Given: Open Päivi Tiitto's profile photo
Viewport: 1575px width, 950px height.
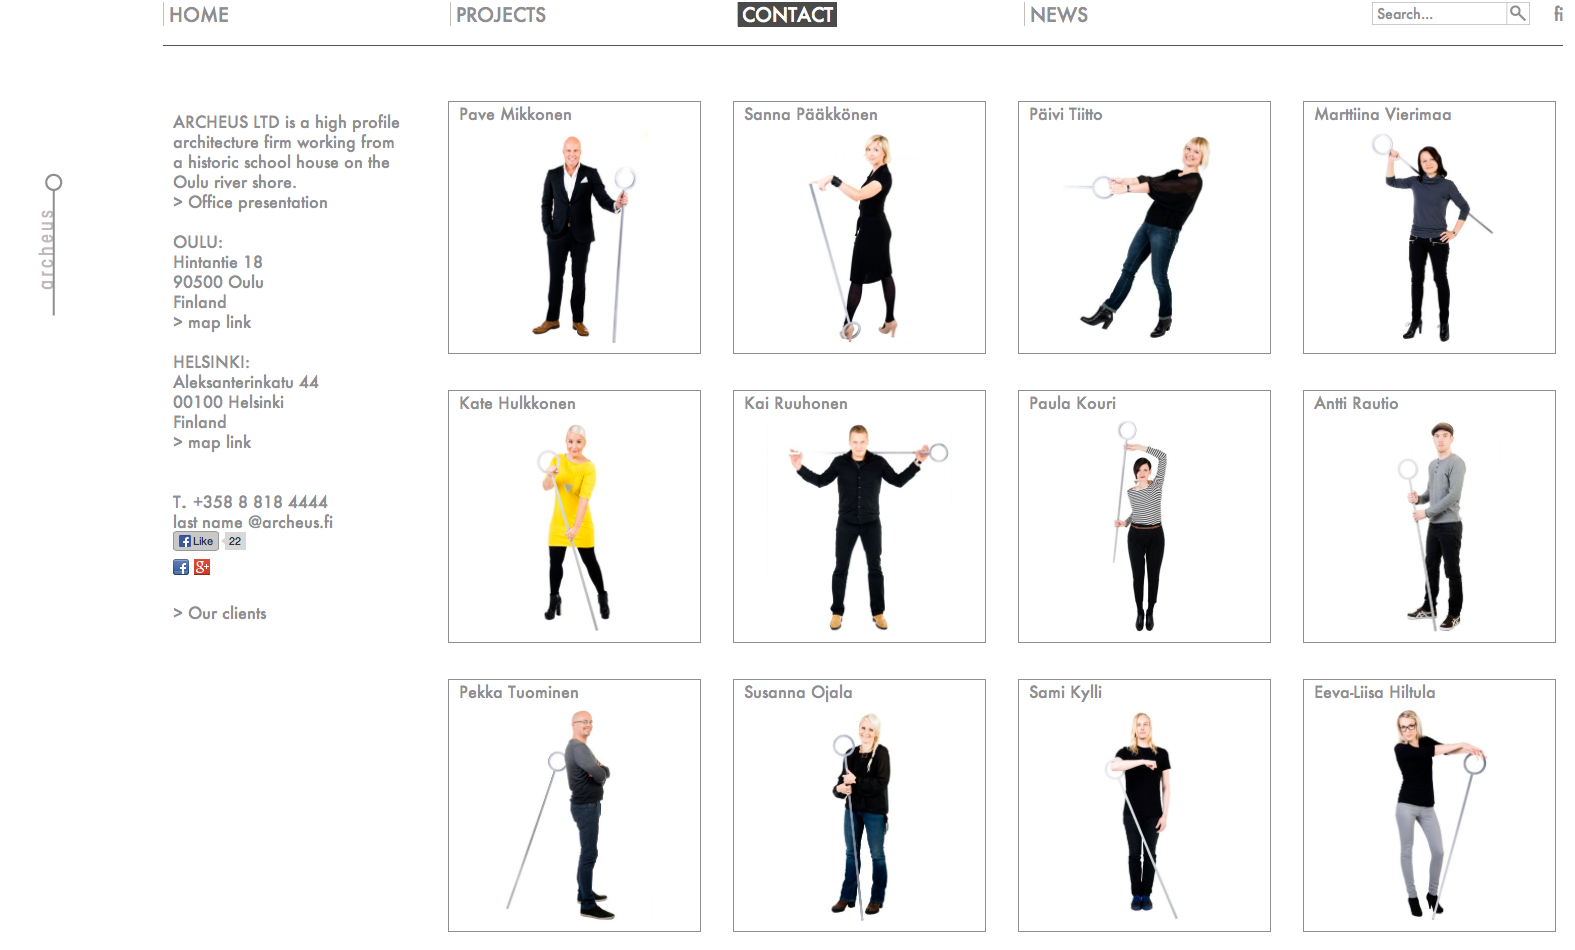Looking at the screenshot, I should coord(1144,227).
